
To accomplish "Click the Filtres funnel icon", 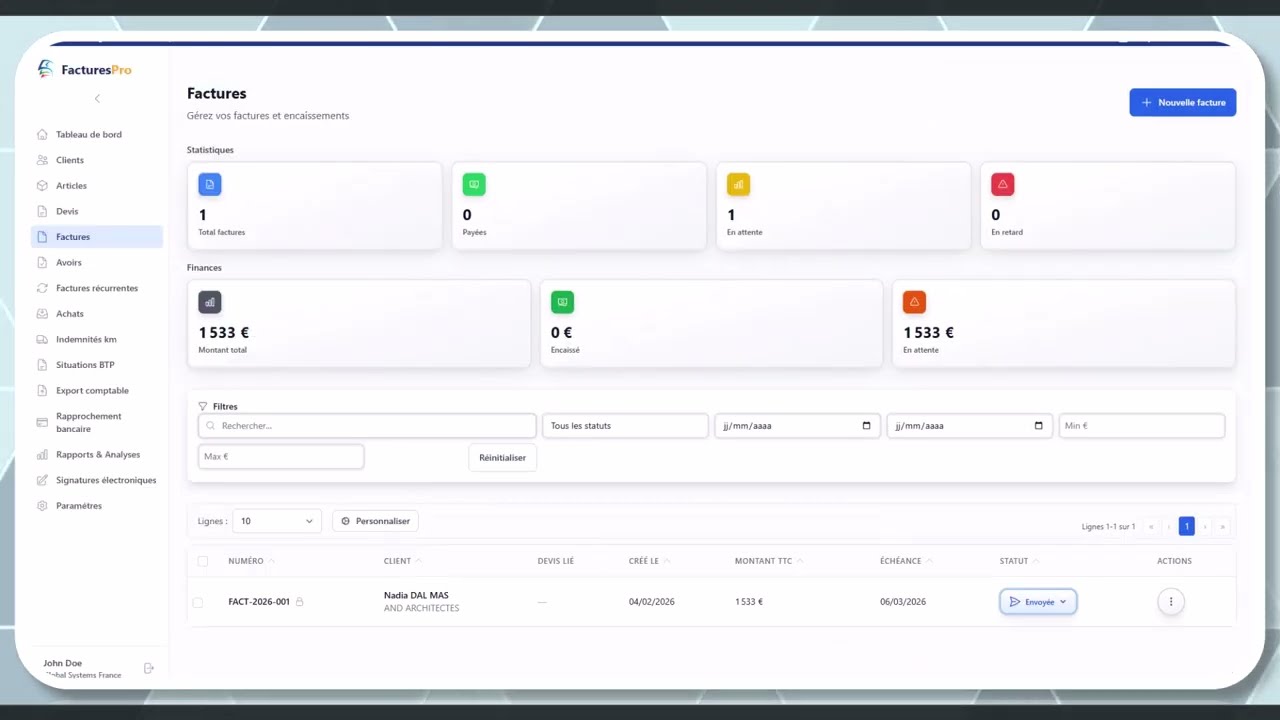I will 203,407.
